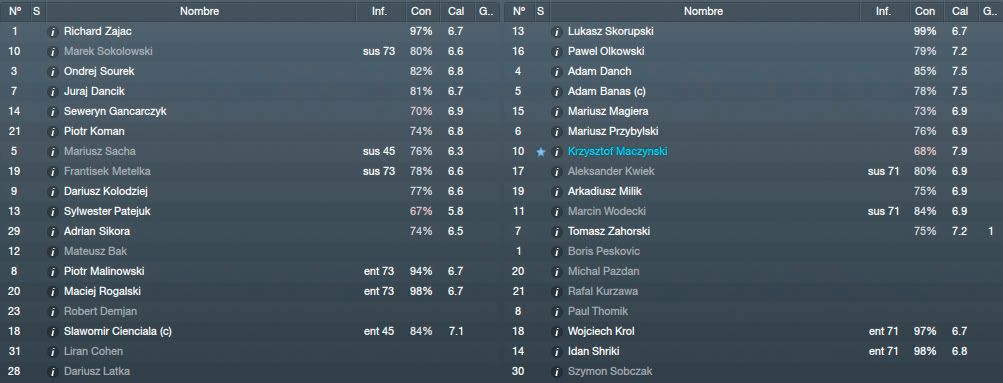
Task: Open Seweryn Gancarczyk's player page
Action: pyautogui.click(x=115, y=111)
